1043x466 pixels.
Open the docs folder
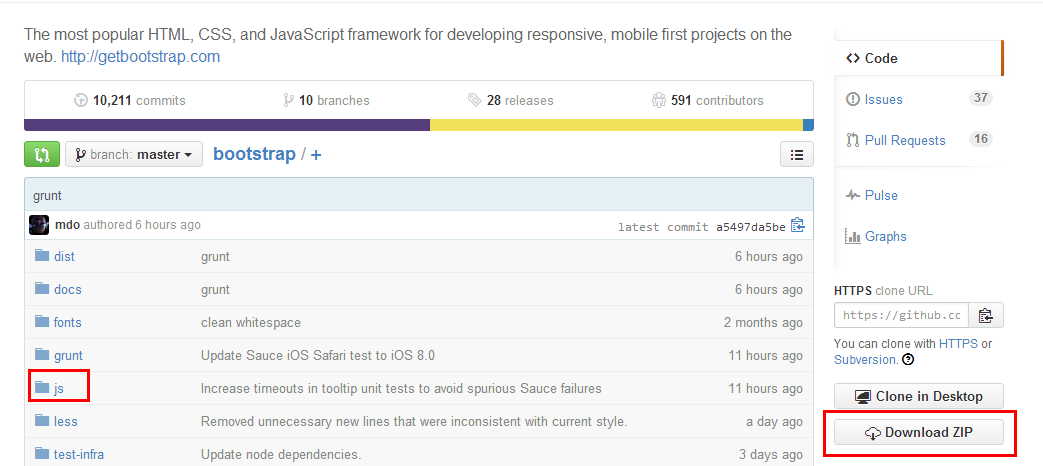67,290
